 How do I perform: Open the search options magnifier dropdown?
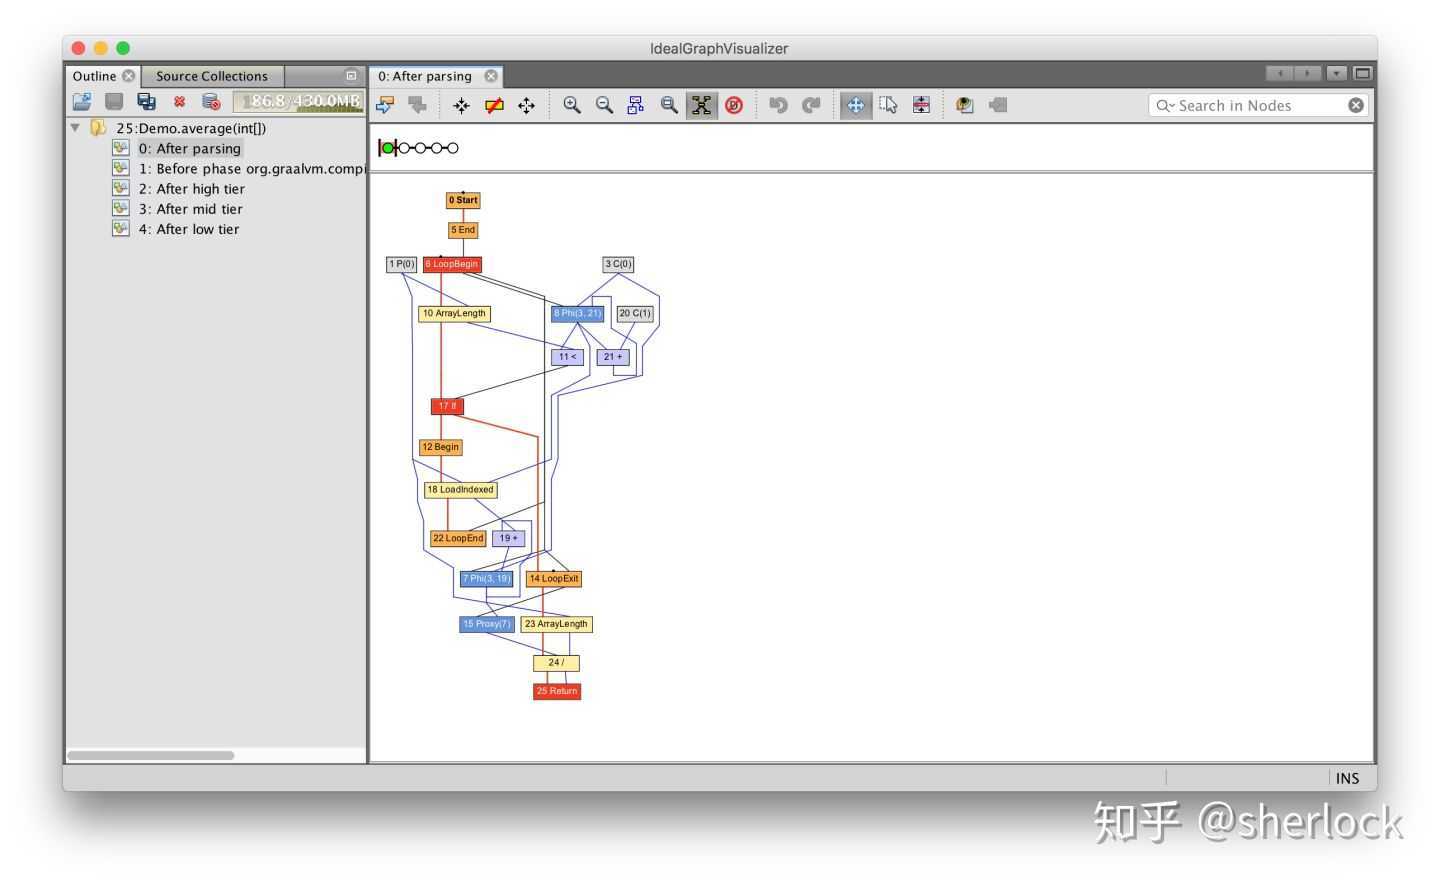[x=1165, y=106]
